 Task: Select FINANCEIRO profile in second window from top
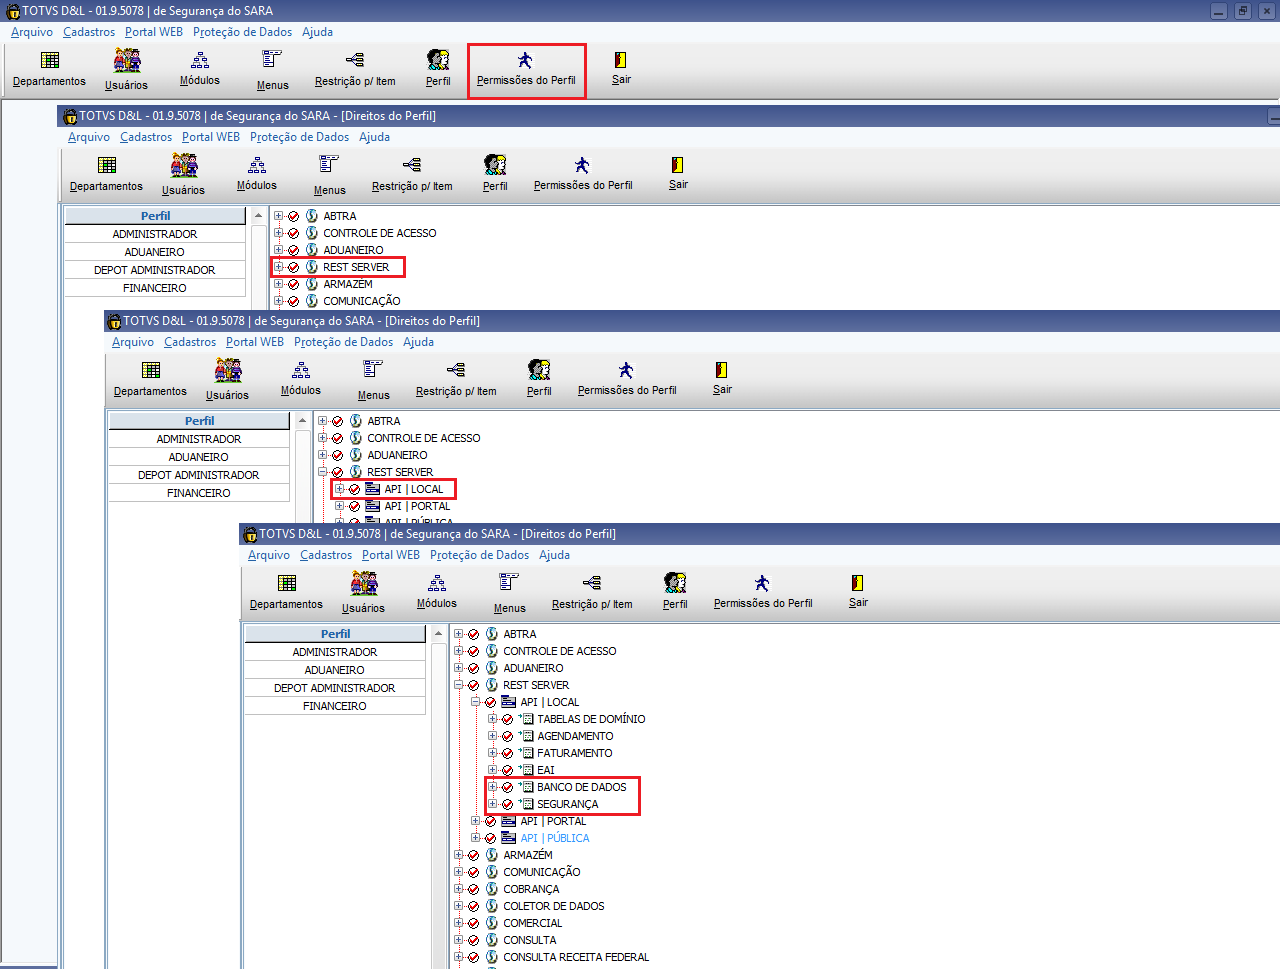(155, 288)
